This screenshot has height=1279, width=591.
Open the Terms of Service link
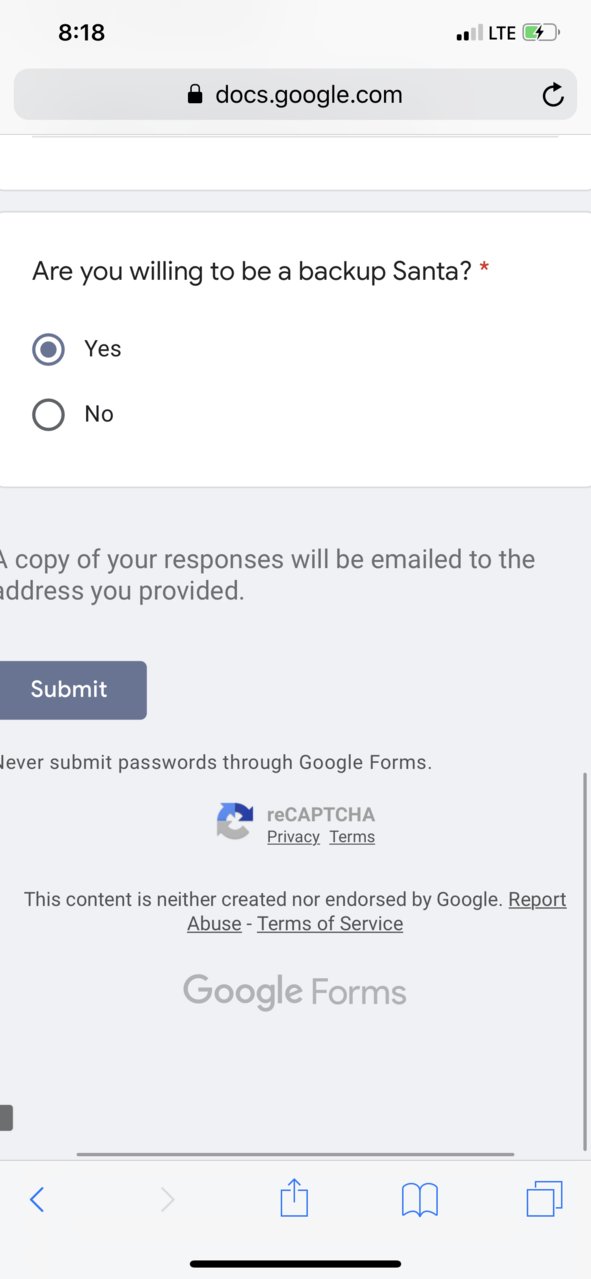(x=330, y=923)
